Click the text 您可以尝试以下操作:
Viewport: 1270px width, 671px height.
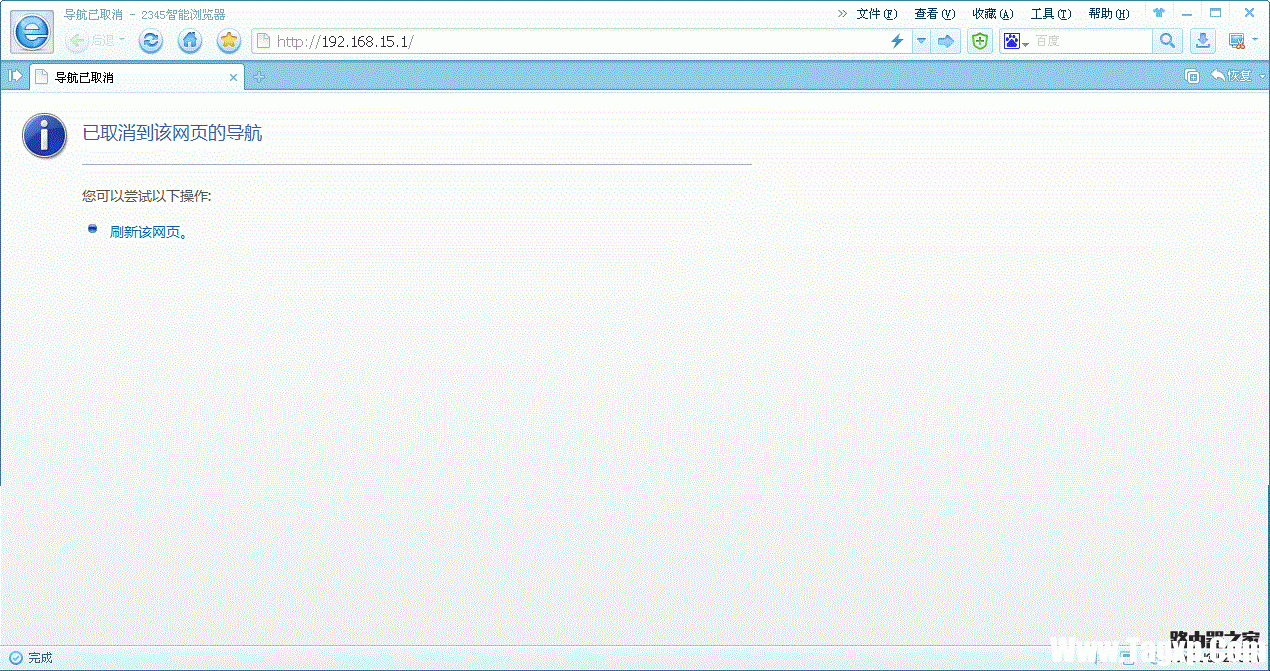coord(147,196)
